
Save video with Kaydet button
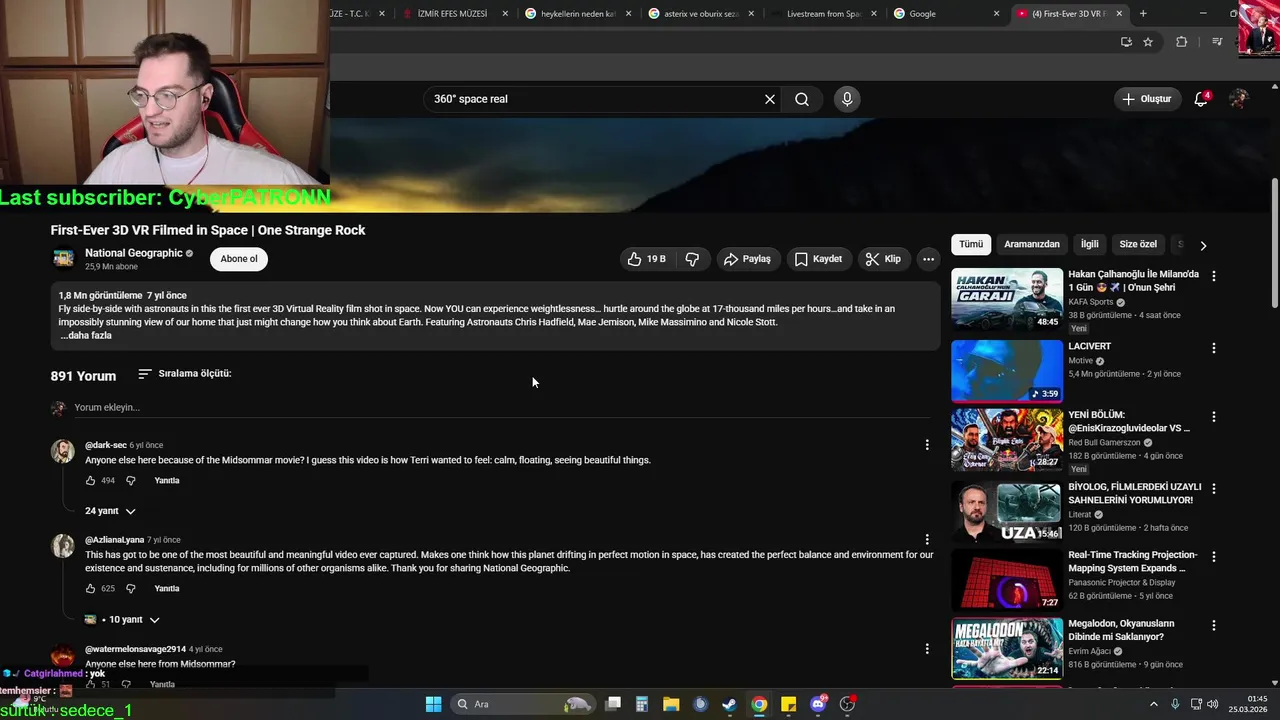(x=818, y=259)
